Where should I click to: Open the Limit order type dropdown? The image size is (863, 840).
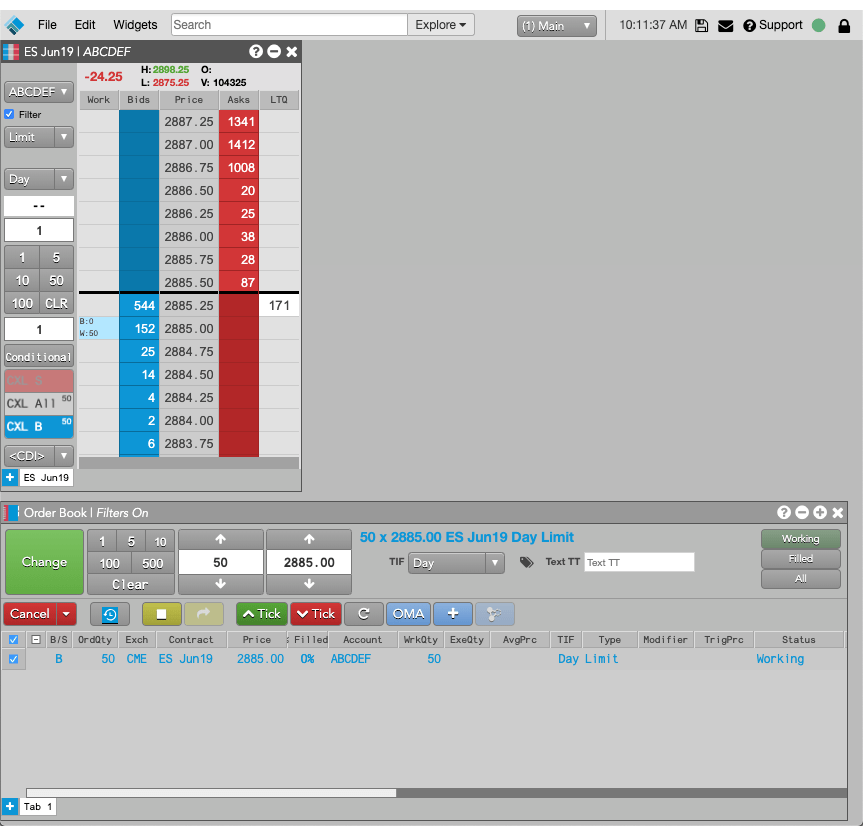pos(64,137)
